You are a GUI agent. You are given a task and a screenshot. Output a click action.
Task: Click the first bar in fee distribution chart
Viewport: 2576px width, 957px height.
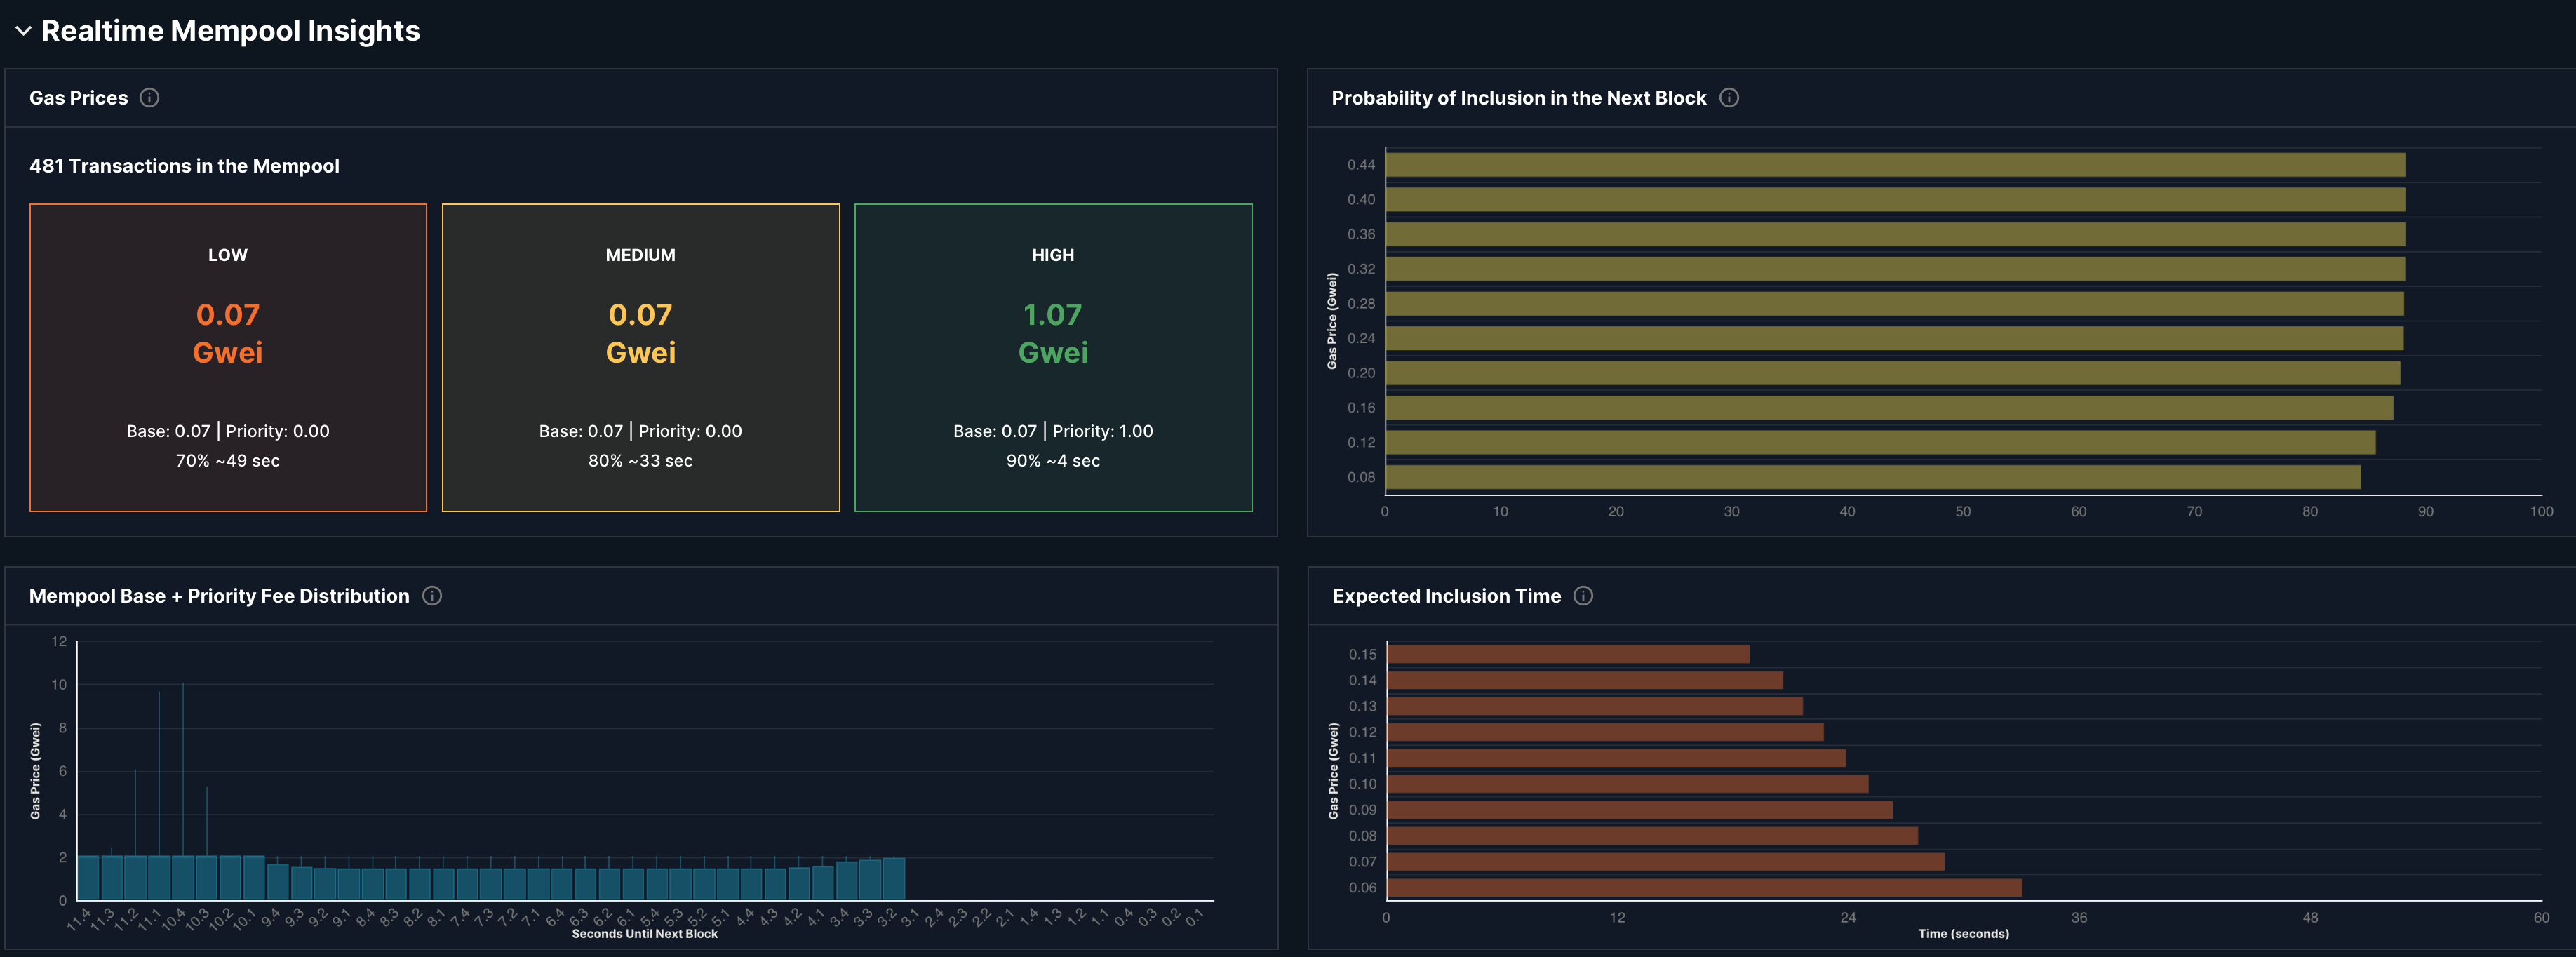click(x=88, y=878)
